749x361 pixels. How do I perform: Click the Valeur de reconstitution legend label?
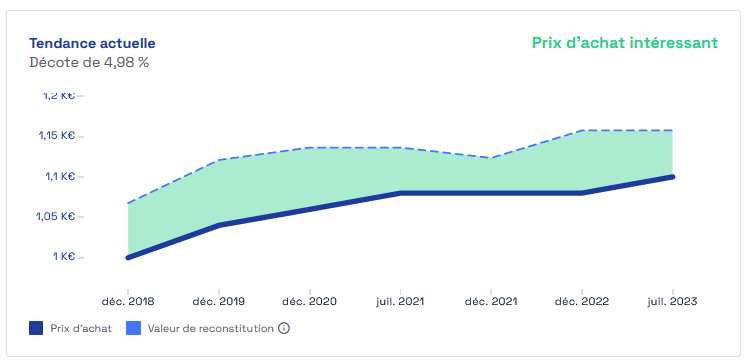(x=211, y=329)
